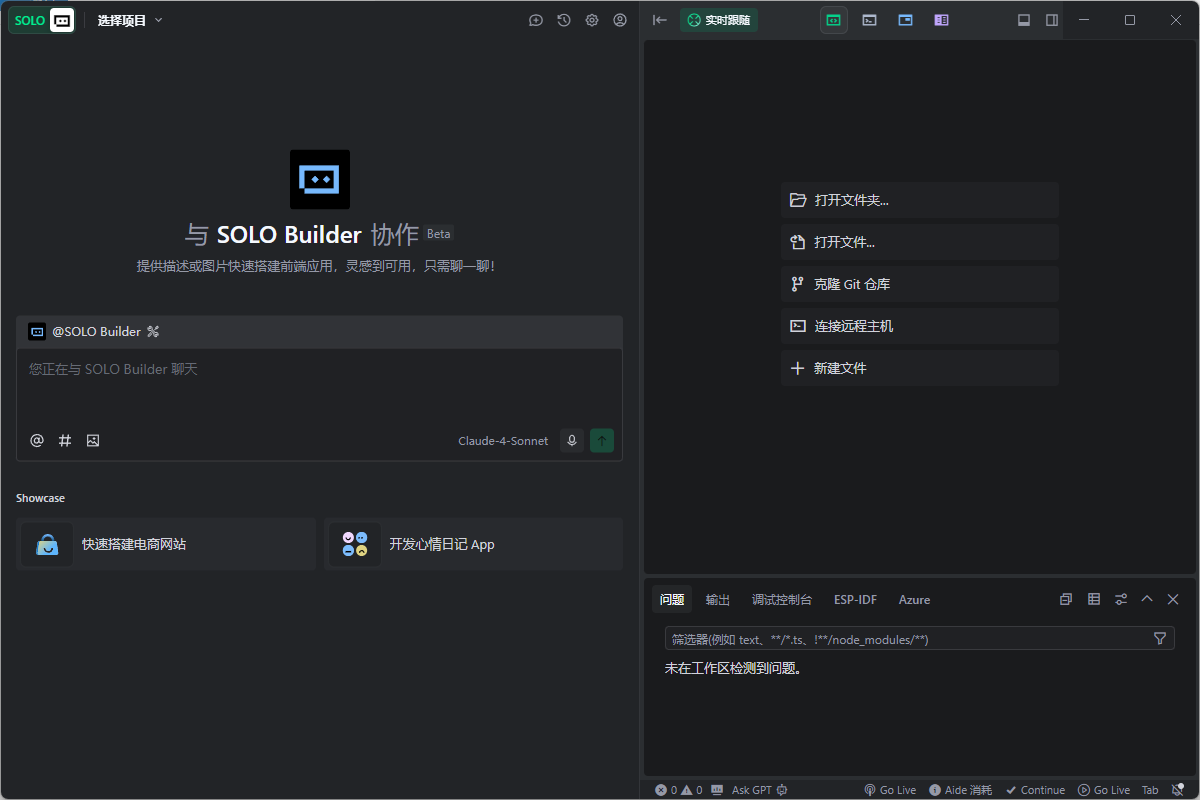
Task: Toggle the bottom panel layout icon
Action: click(x=1024, y=20)
